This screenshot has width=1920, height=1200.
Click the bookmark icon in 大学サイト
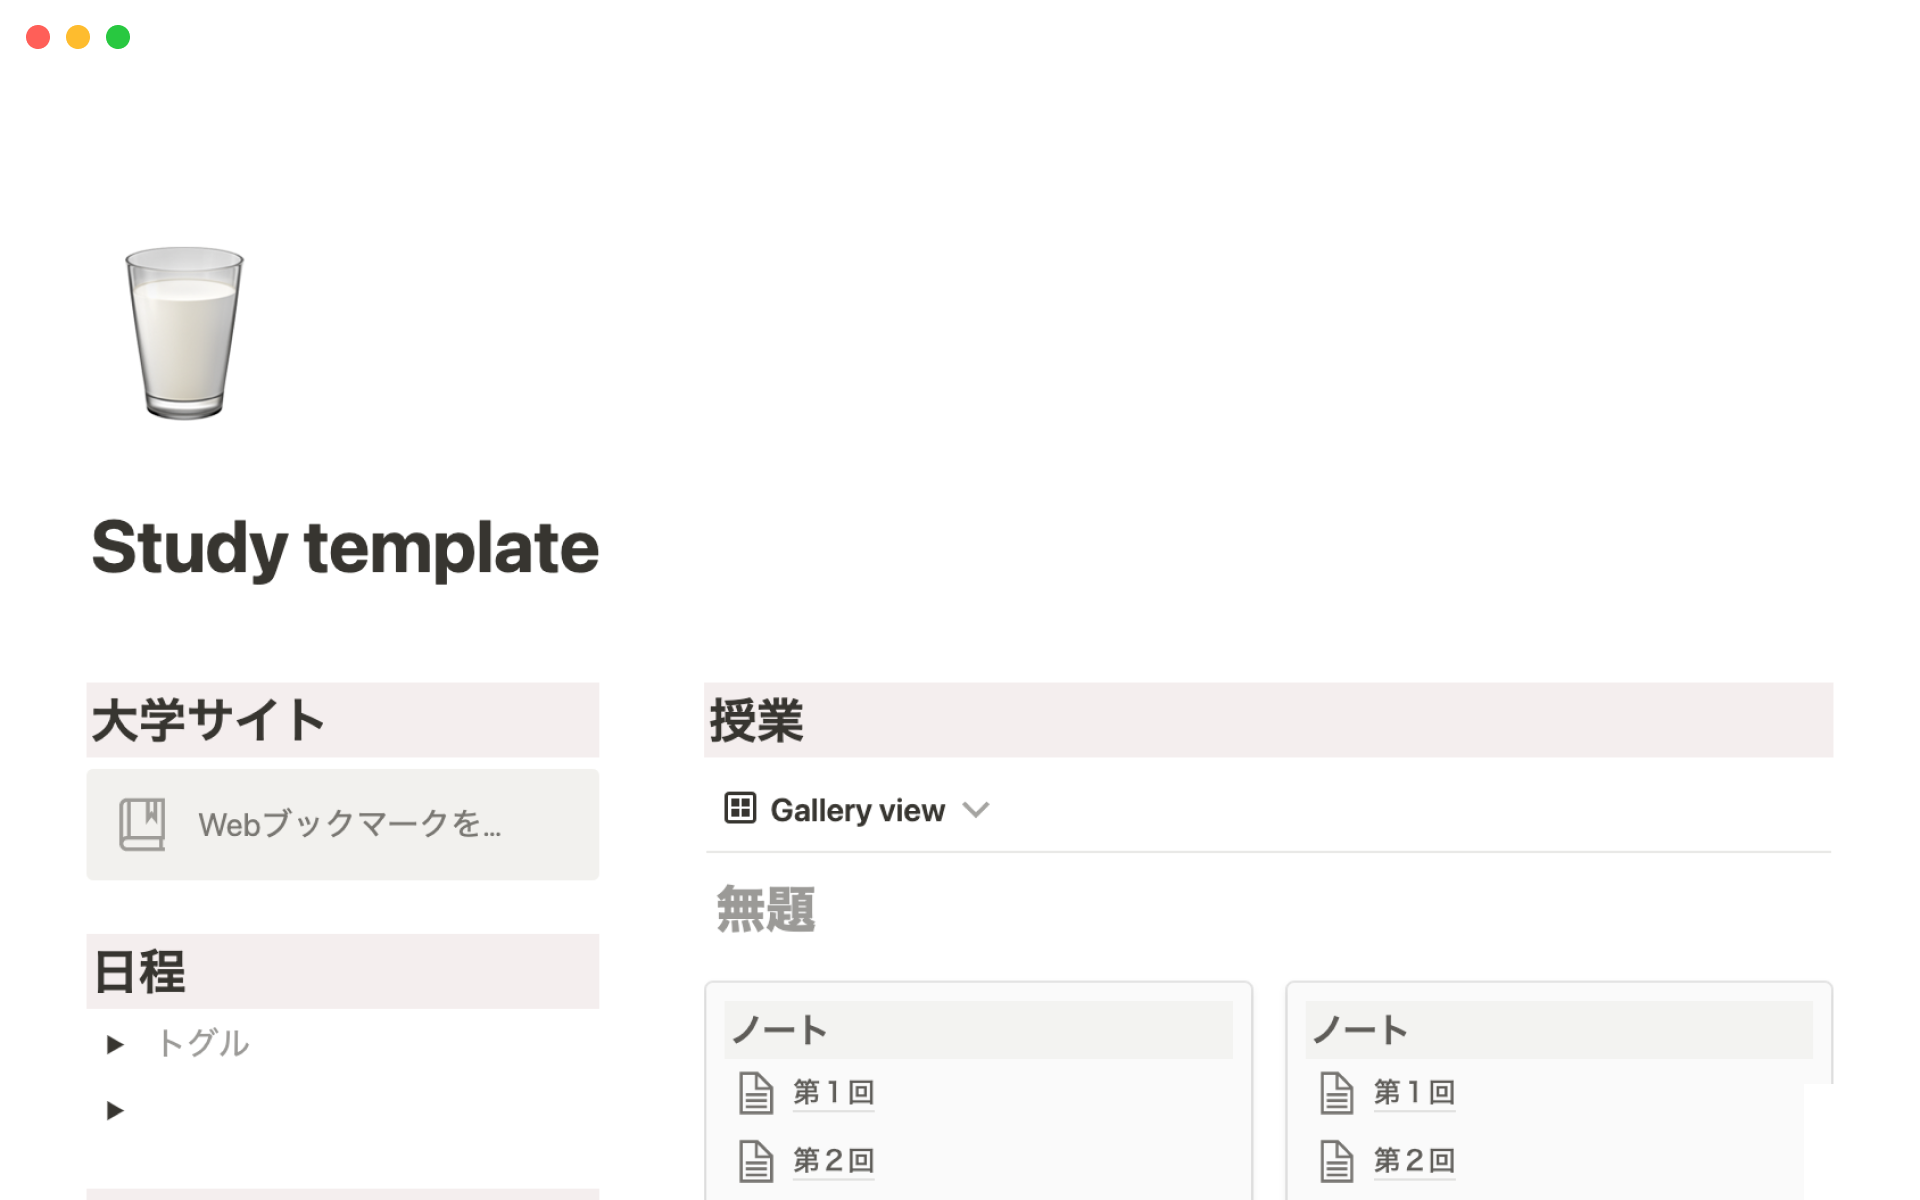coord(140,821)
